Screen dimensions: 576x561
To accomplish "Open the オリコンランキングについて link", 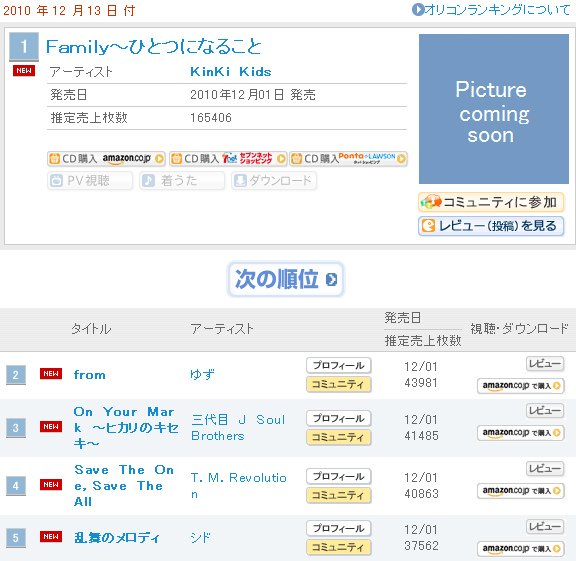I will pyautogui.click(x=491, y=10).
